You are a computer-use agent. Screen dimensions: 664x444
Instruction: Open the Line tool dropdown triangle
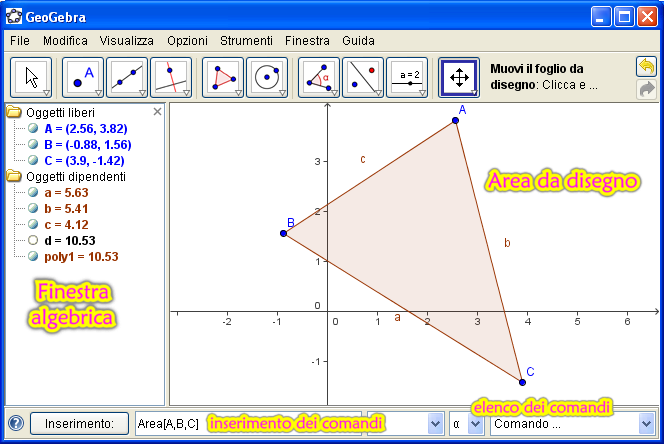(142, 93)
